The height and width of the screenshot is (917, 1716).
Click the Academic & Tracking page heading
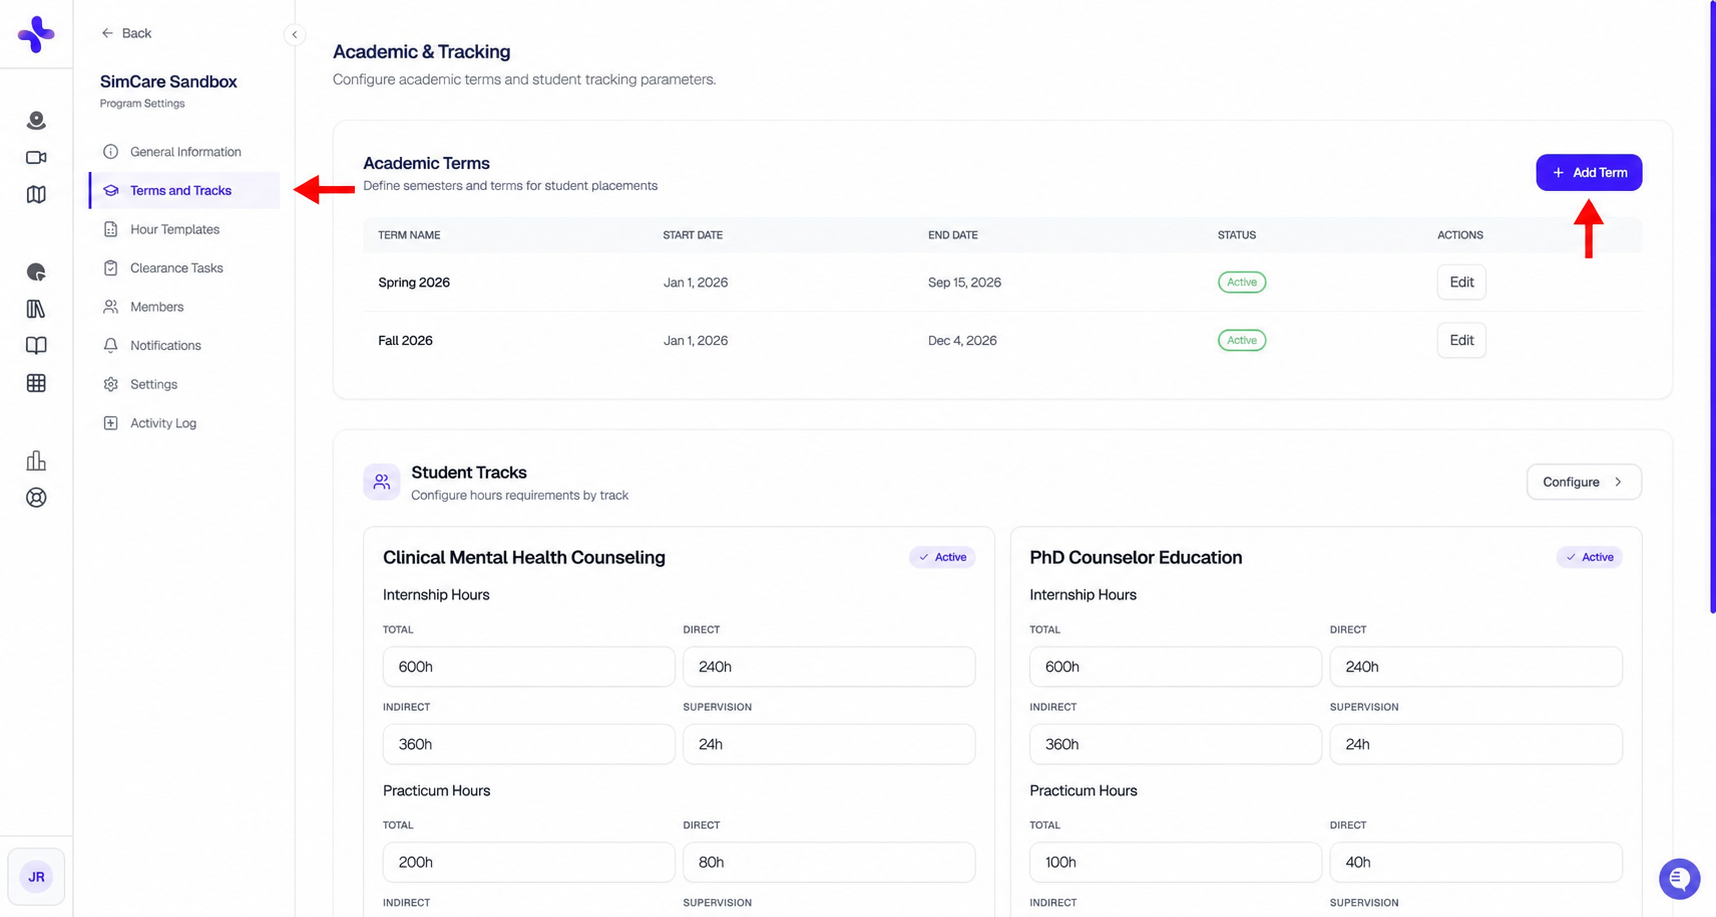[x=421, y=51]
